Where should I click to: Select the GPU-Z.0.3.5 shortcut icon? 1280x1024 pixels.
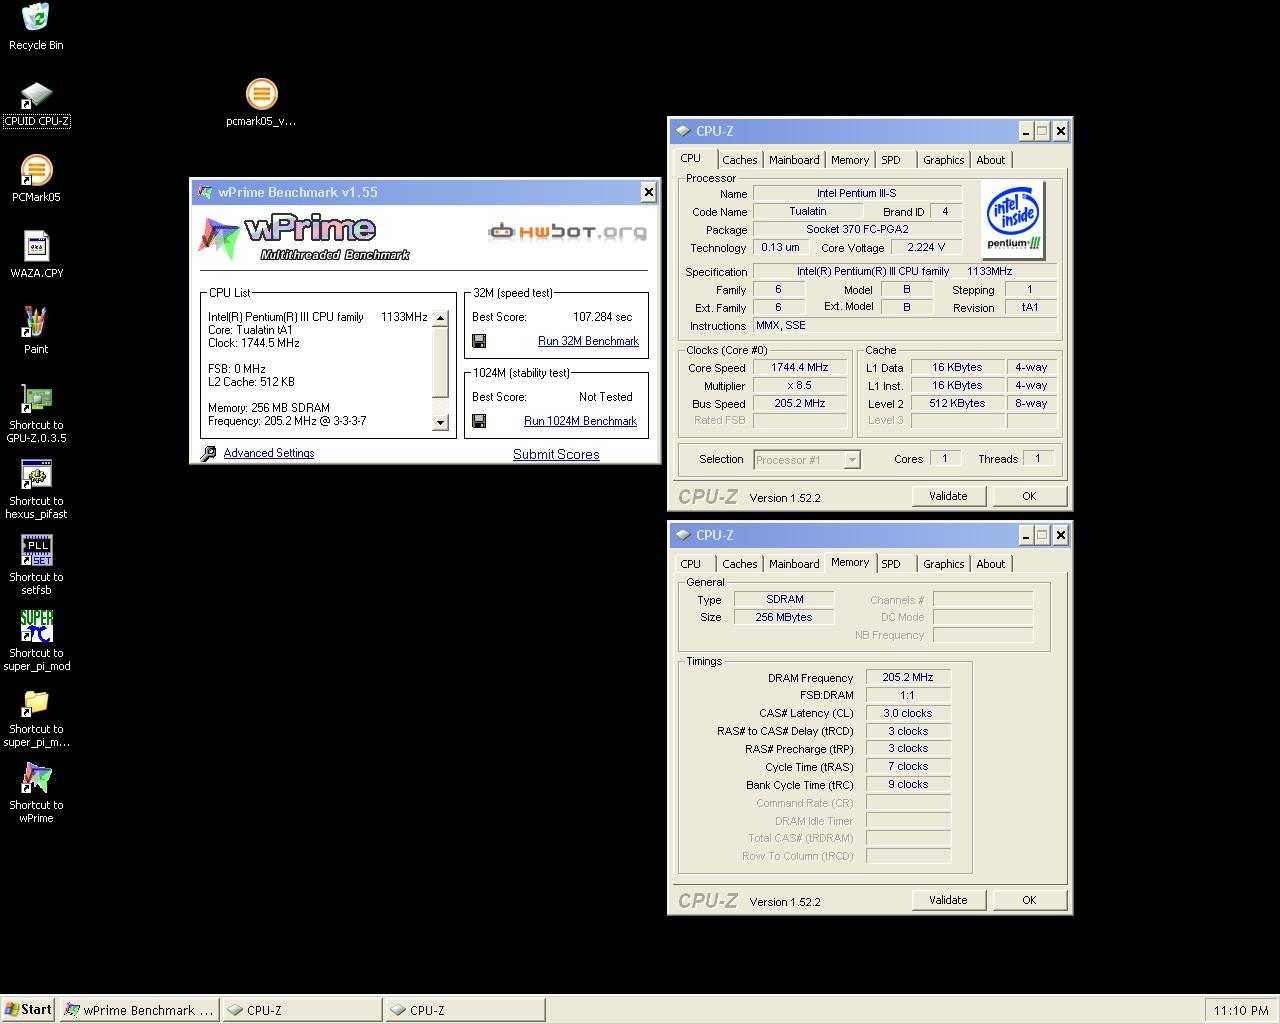coord(36,413)
